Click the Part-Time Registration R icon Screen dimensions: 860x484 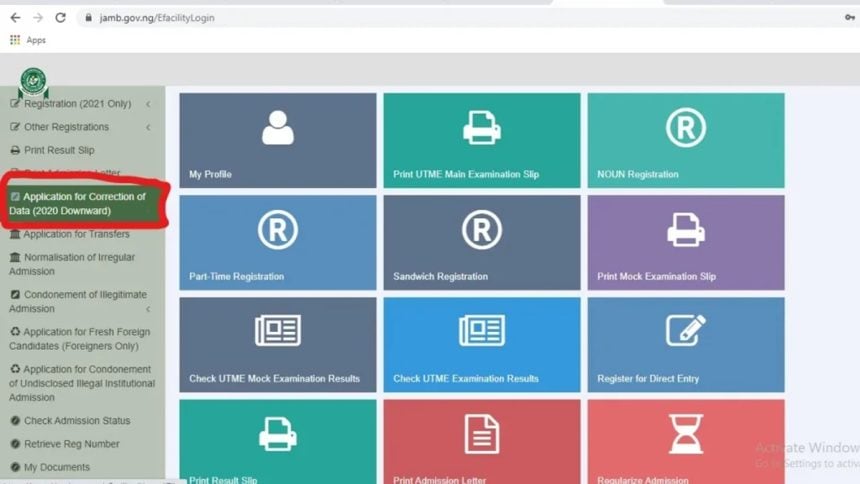[x=277, y=230]
